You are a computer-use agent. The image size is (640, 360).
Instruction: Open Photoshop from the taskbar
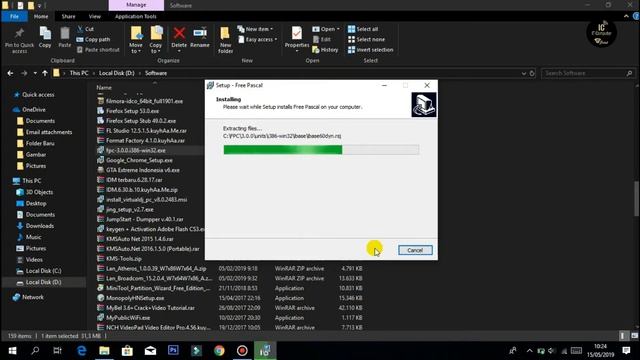click(x=173, y=351)
